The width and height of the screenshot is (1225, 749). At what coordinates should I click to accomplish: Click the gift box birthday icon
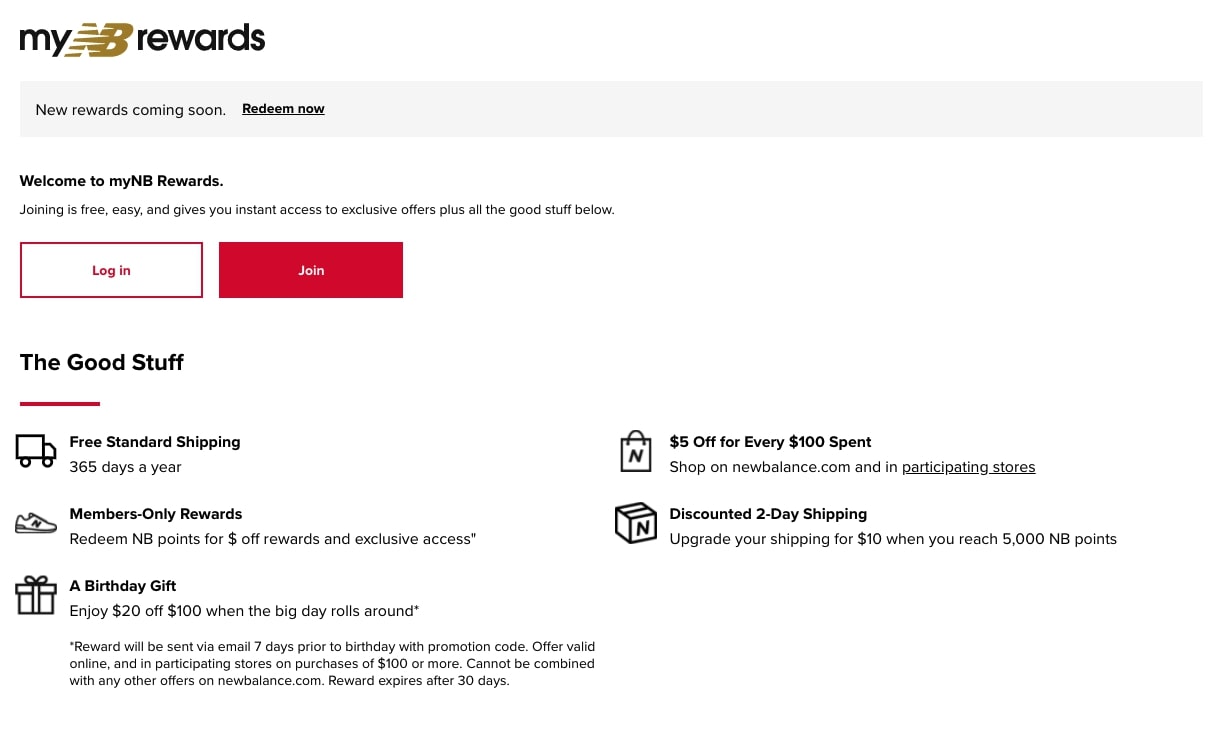click(36, 595)
